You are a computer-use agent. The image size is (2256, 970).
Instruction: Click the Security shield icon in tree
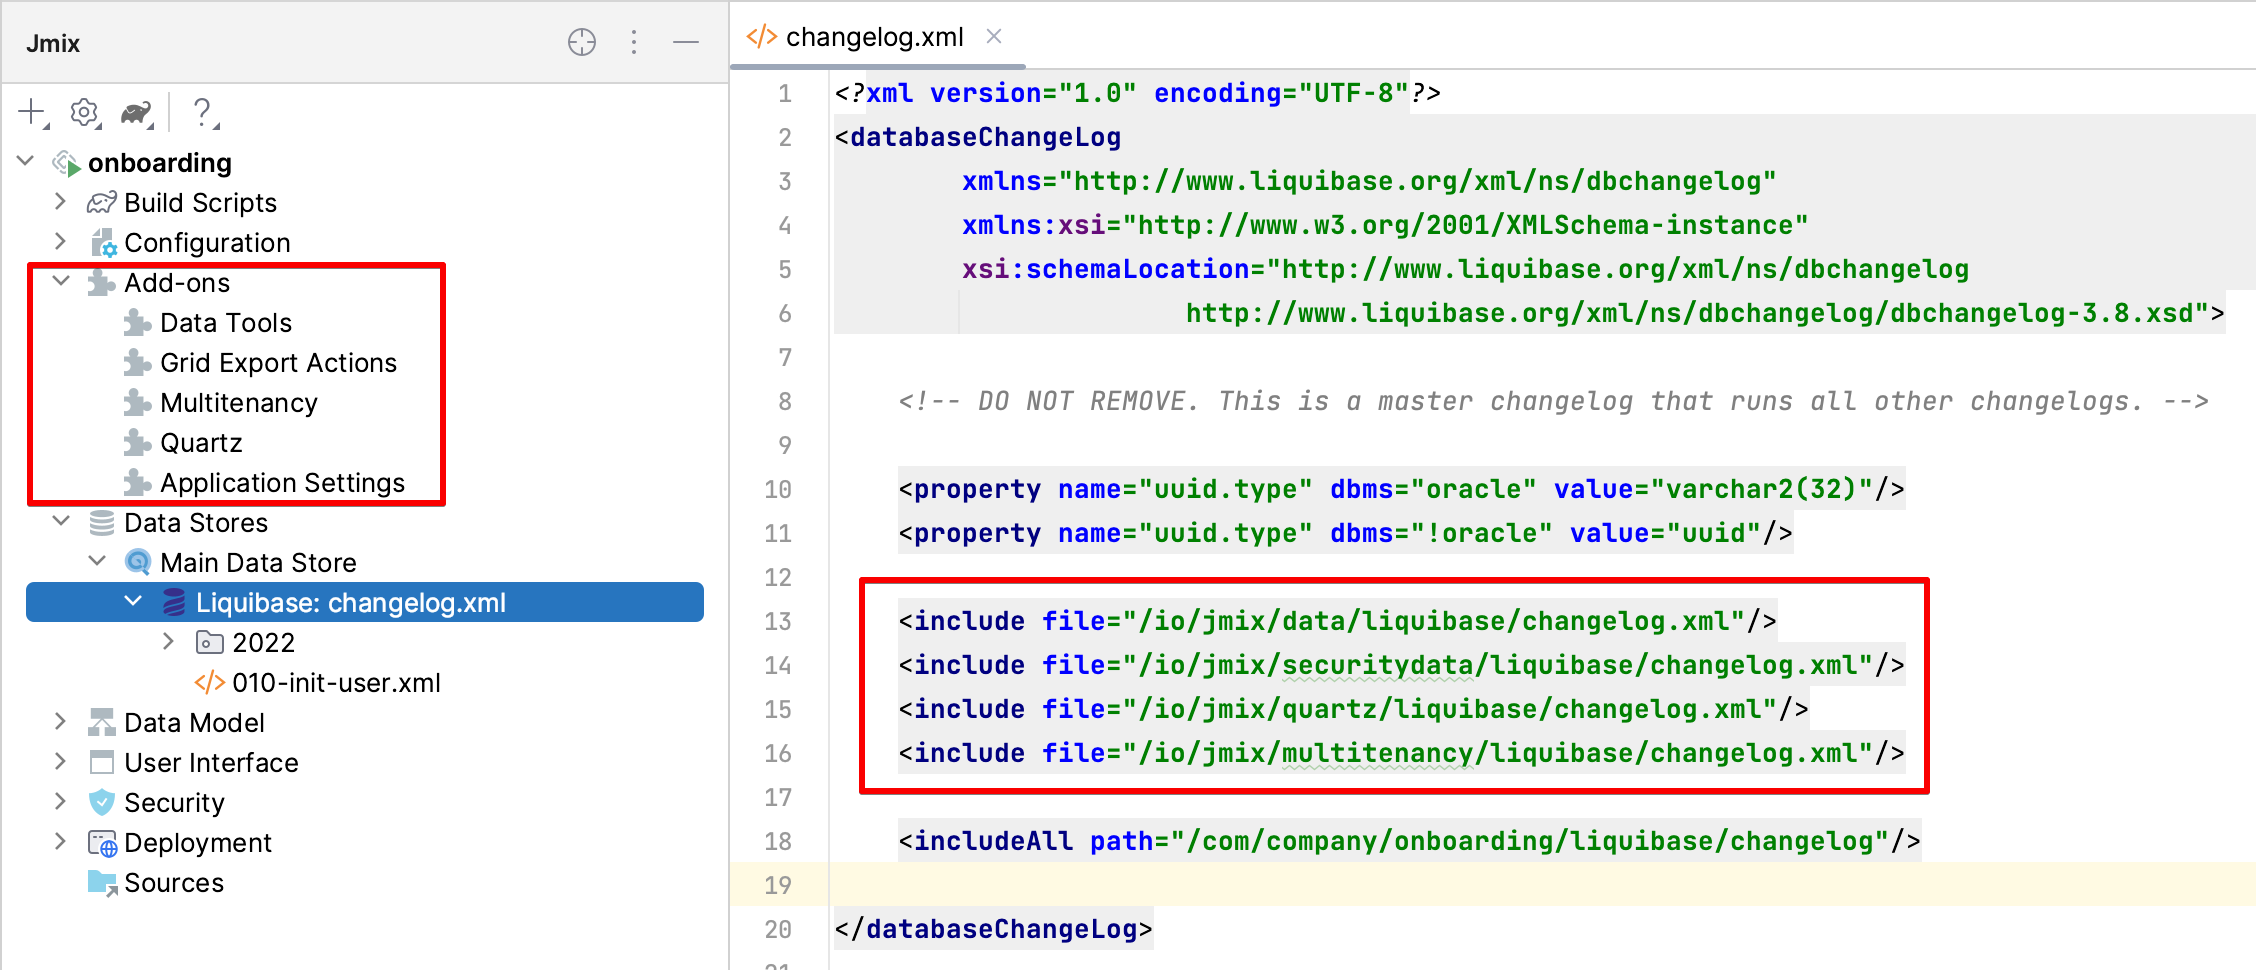102,802
